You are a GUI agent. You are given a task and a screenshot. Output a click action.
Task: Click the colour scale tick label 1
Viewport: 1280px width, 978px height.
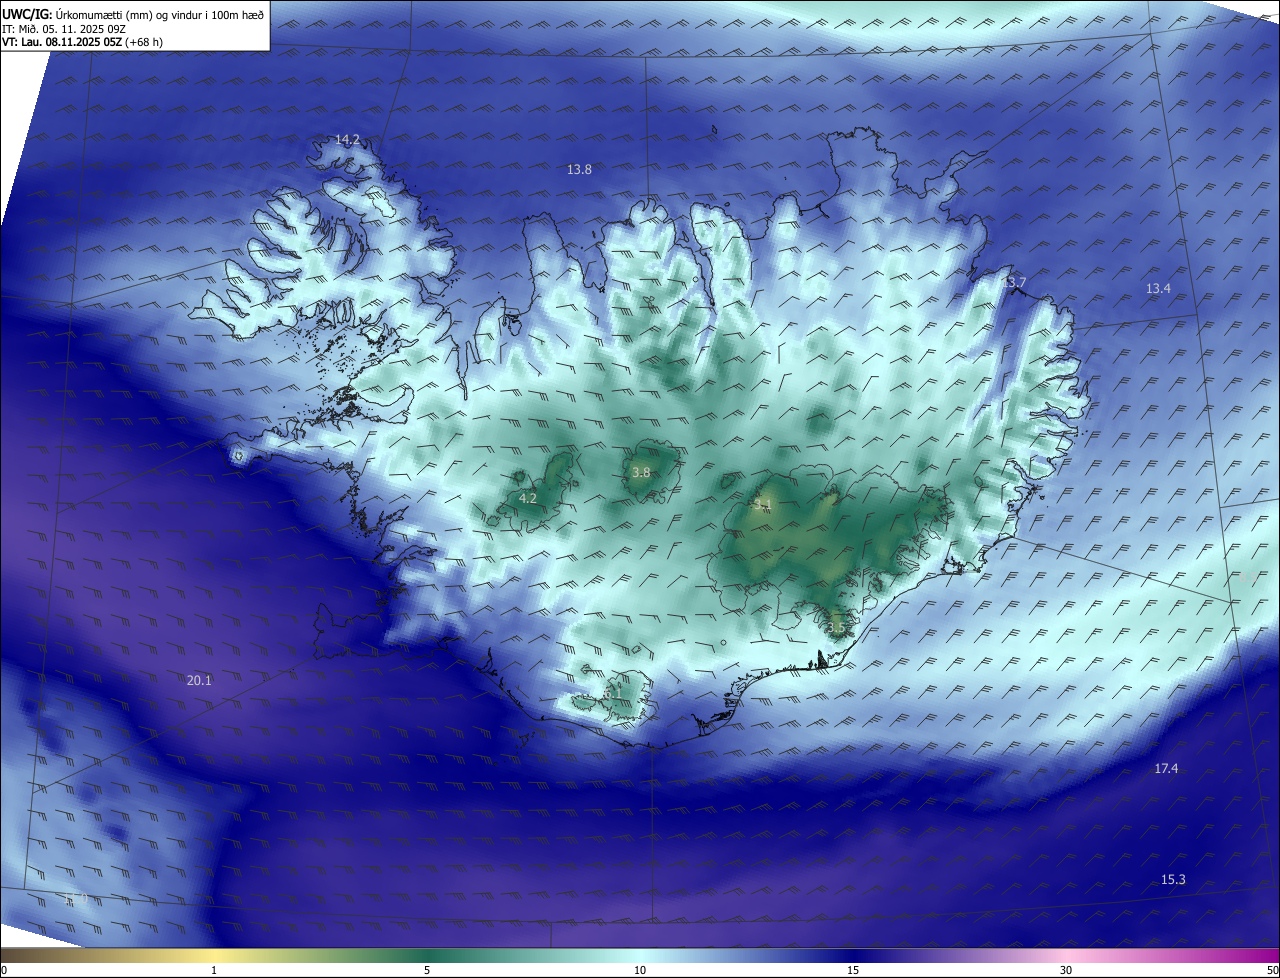pos(214,970)
